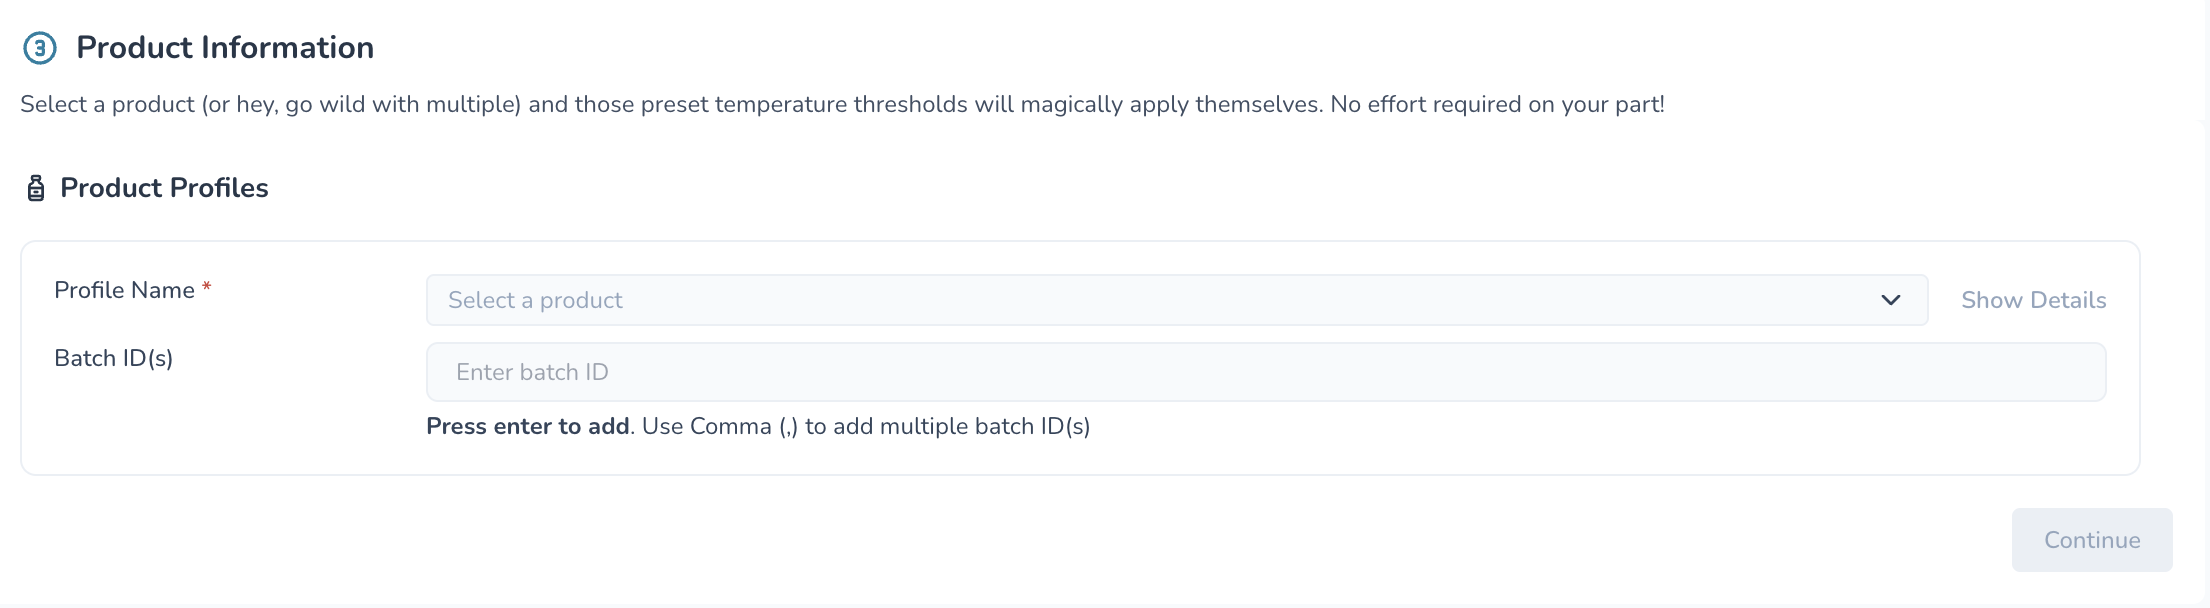Viewport: 2210px width, 608px height.
Task: Focus the Enter batch ID field
Action: pos(1266,372)
